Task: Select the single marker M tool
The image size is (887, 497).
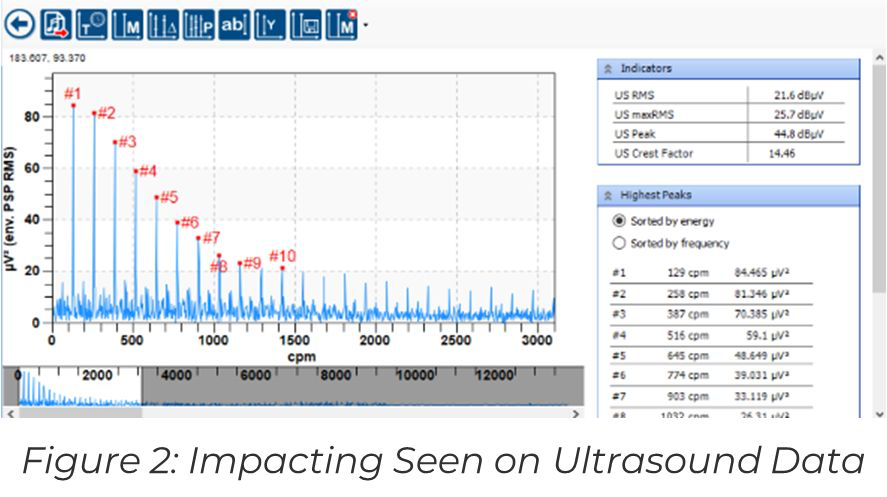Action: point(127,24)
